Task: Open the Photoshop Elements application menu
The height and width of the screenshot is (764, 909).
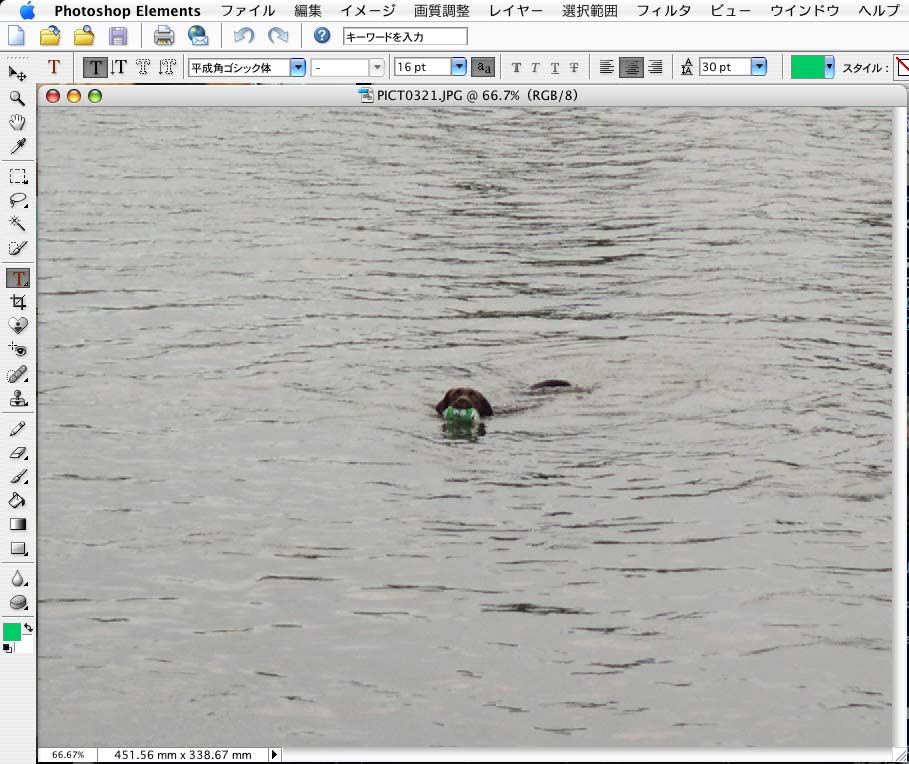Action: 127,10
